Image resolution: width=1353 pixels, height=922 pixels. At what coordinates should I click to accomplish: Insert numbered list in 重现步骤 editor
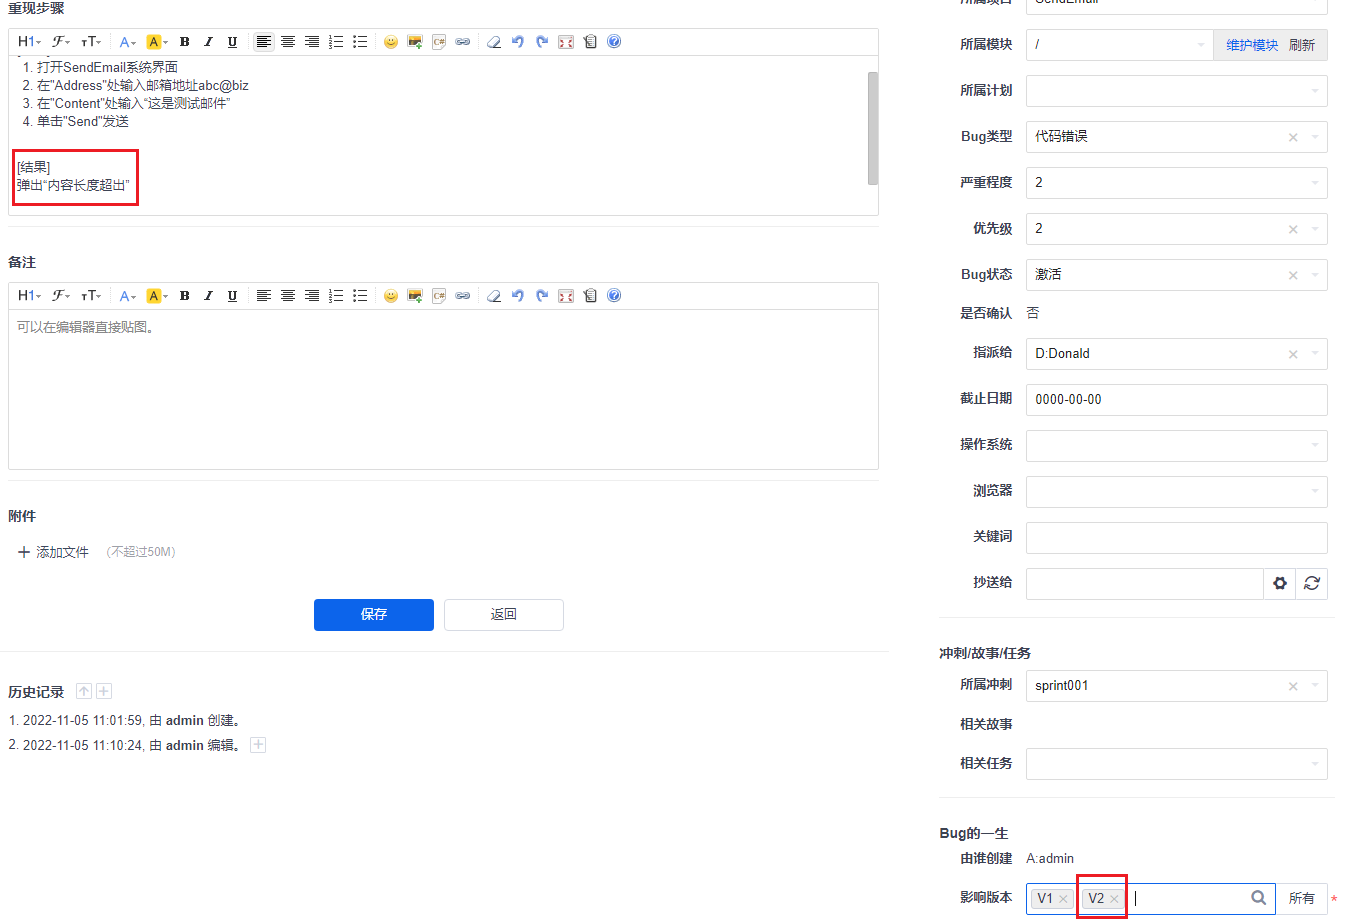[x=336, y=42]
